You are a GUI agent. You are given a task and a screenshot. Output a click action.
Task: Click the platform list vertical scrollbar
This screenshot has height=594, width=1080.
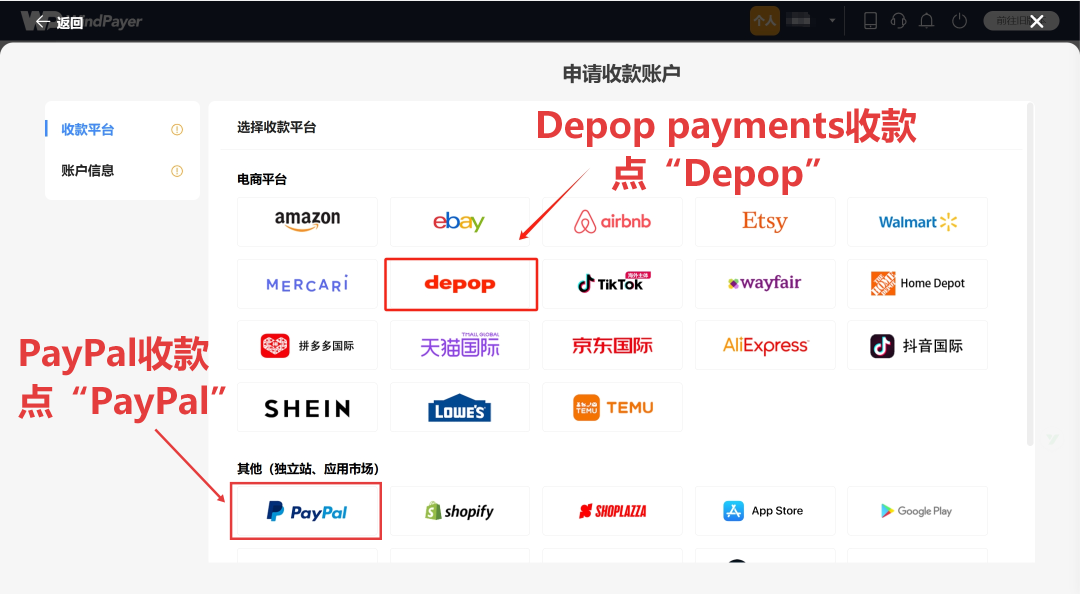(1030, 274)
